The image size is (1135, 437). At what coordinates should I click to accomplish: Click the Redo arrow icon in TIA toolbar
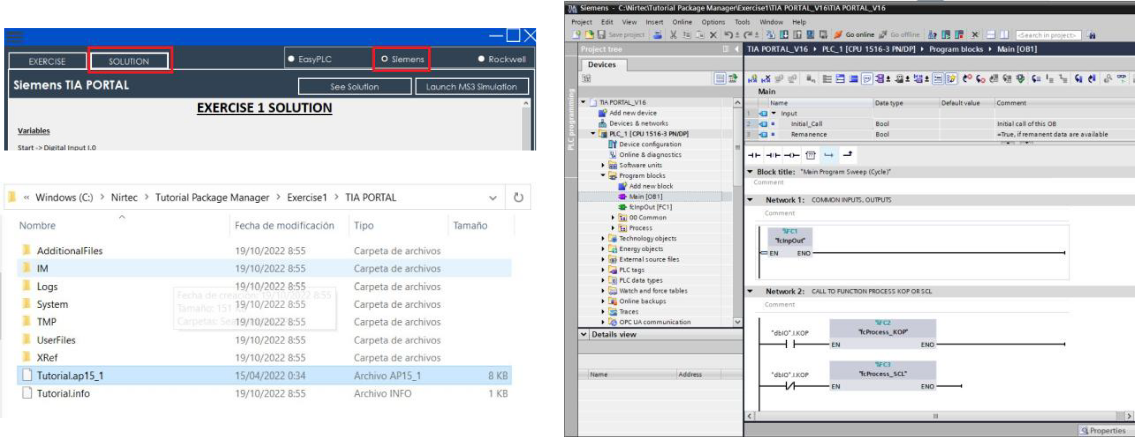(x=748, y=35)
